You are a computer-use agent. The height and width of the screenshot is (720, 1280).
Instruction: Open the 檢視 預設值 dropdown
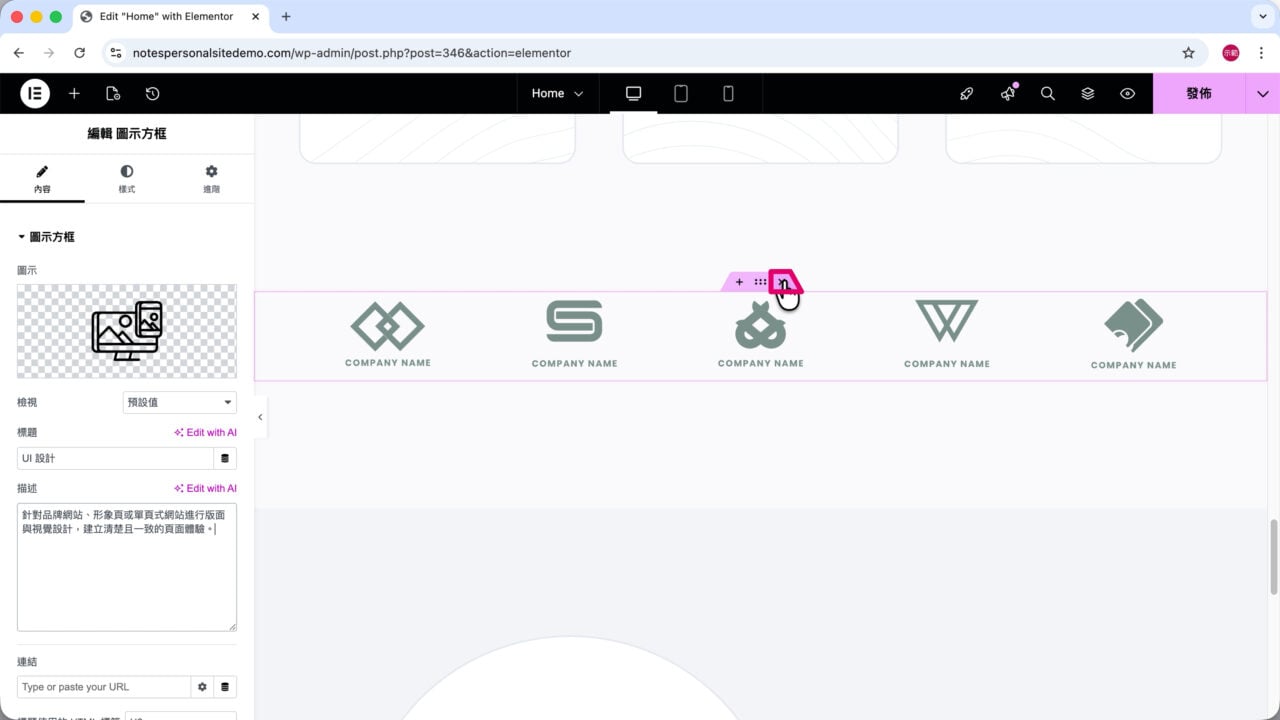[x=179, y=402]
